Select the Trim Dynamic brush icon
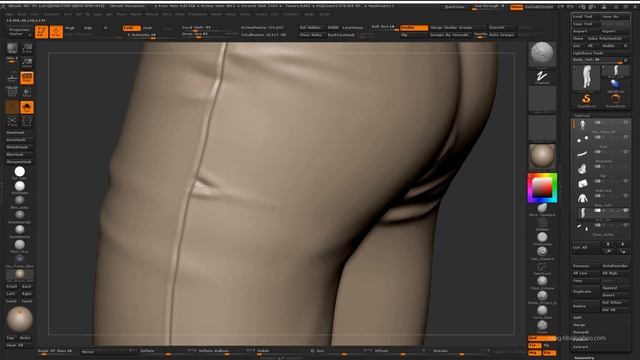Viewport: 640px width, 360px height. tap(542, 238)
